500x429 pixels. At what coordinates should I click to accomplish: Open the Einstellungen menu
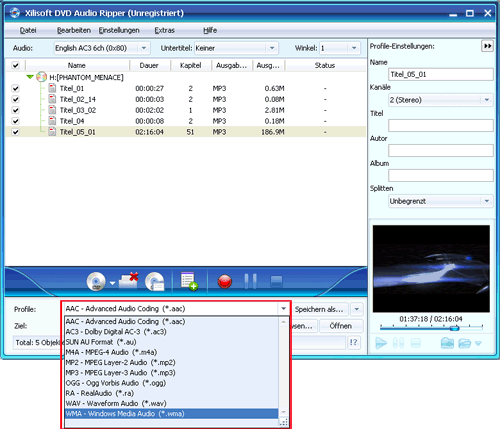pyautogui.click(x=119, y=30)
